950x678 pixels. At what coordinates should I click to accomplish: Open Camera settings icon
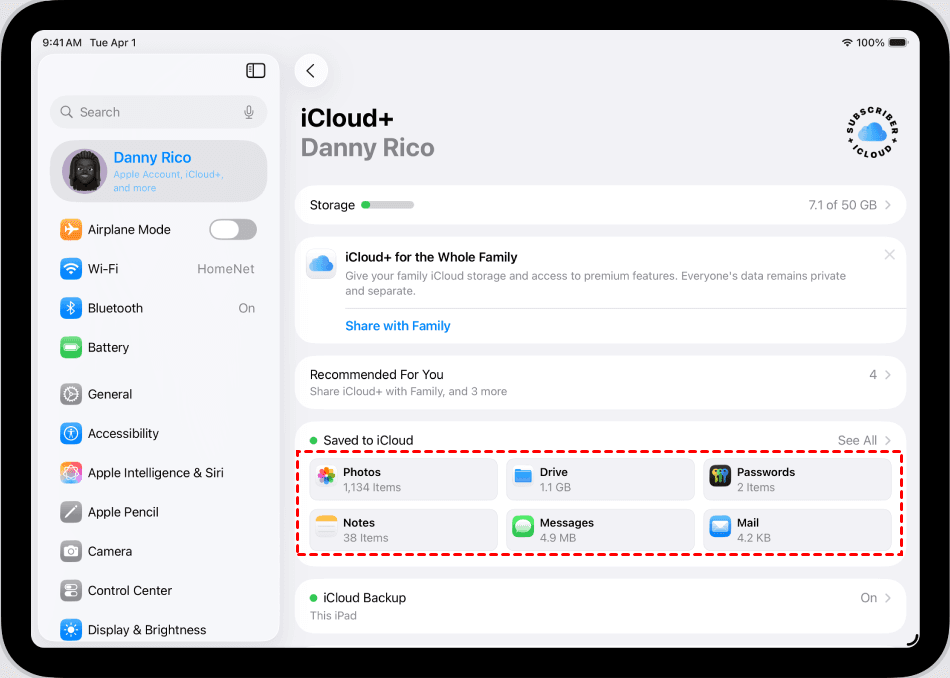(71, 551)
